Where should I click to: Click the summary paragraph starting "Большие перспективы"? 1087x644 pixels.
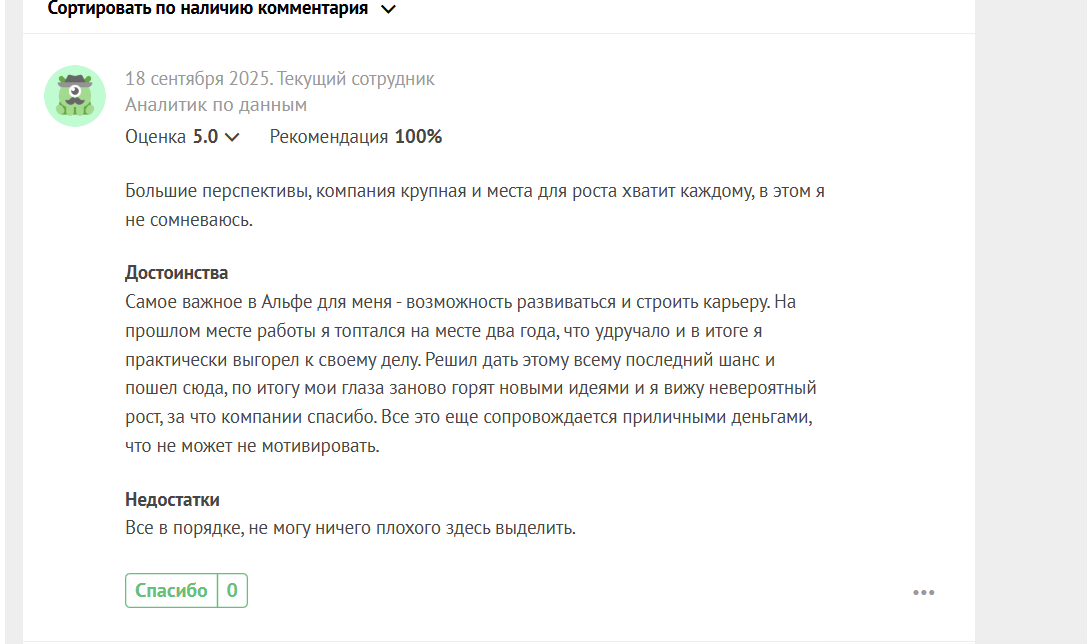coord(475,205)
